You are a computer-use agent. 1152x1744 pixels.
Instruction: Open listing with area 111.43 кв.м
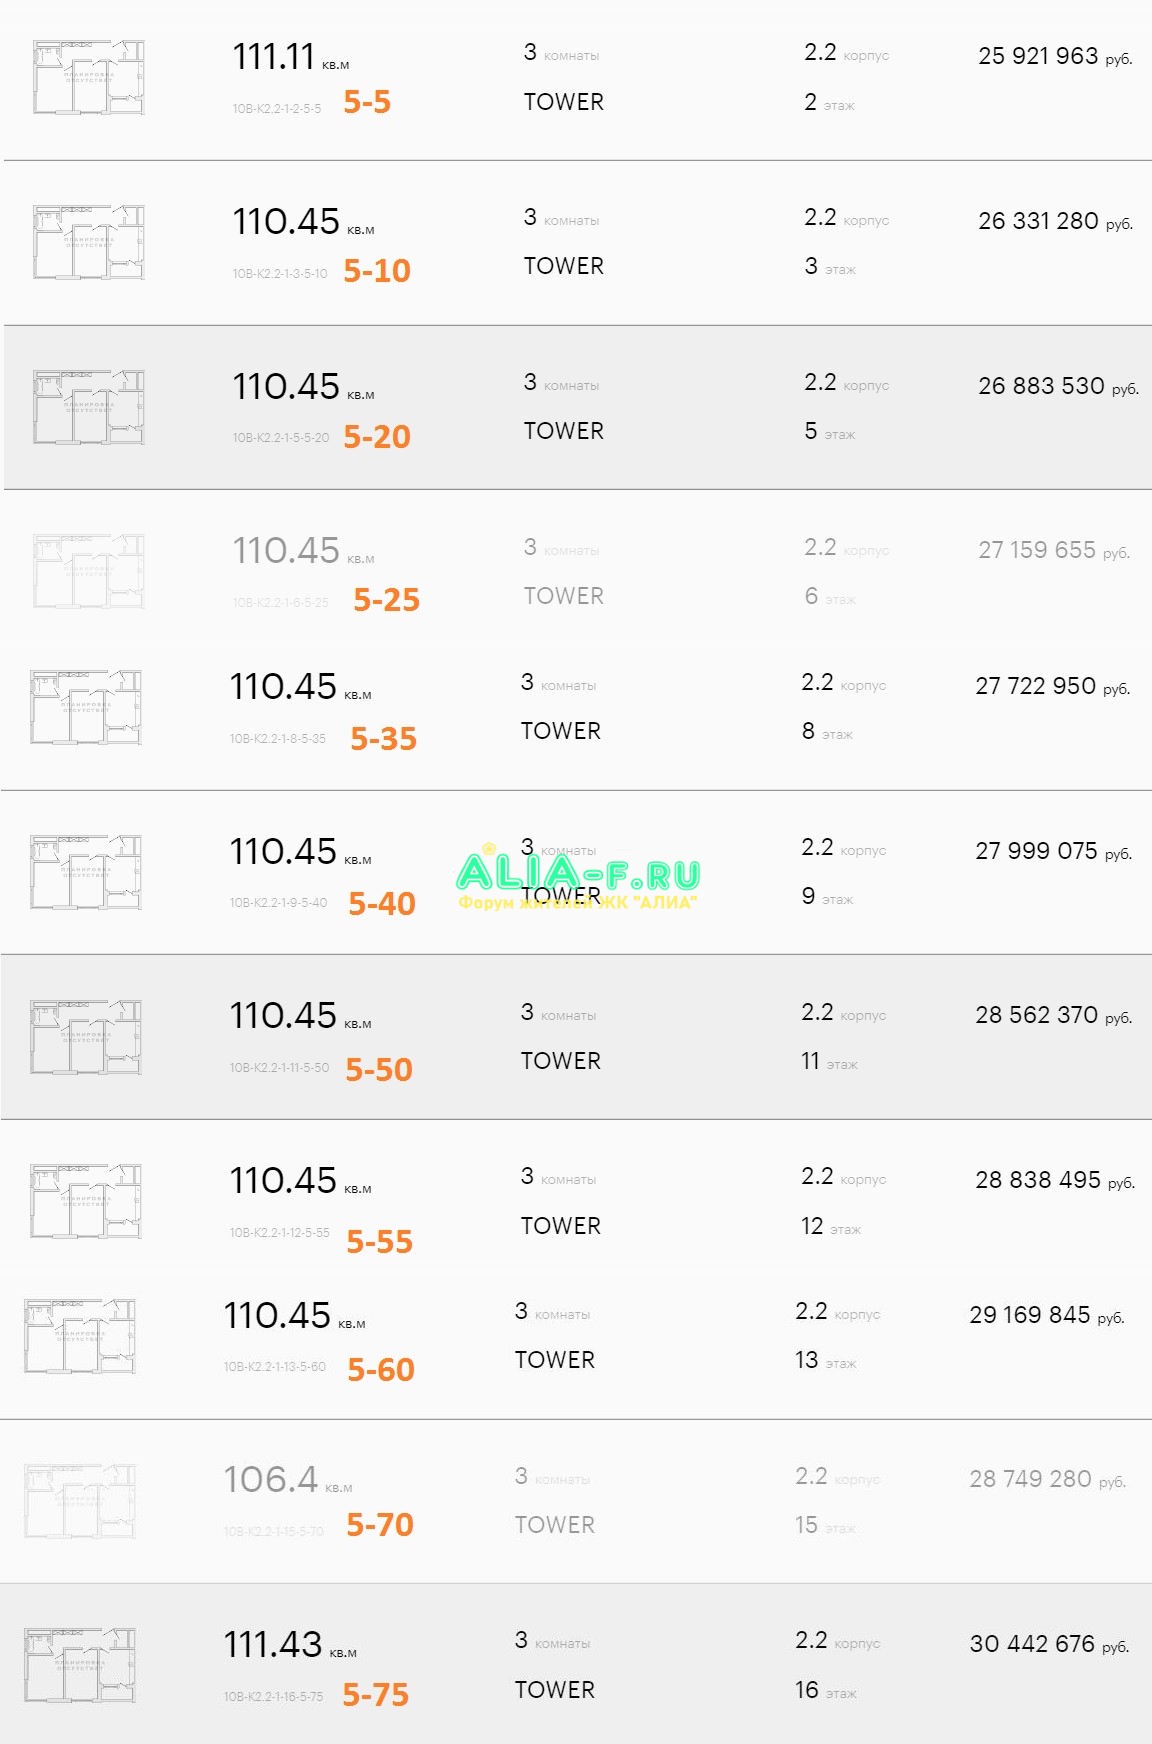290,1645
